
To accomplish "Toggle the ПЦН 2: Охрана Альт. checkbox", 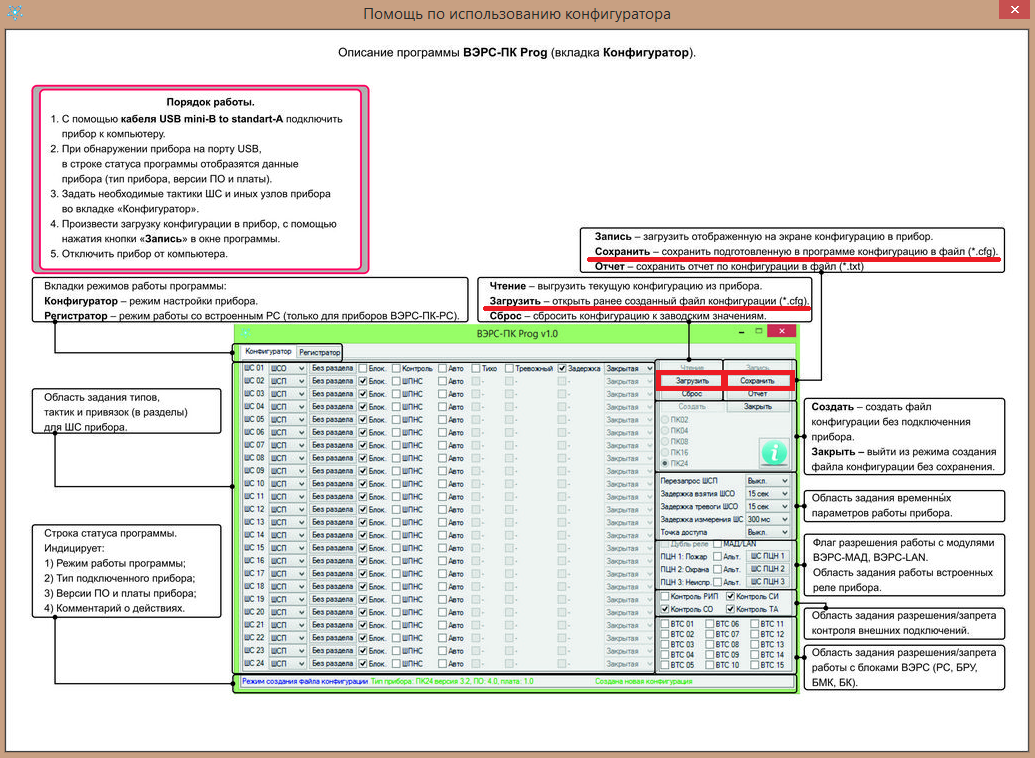I will point(718,569).
